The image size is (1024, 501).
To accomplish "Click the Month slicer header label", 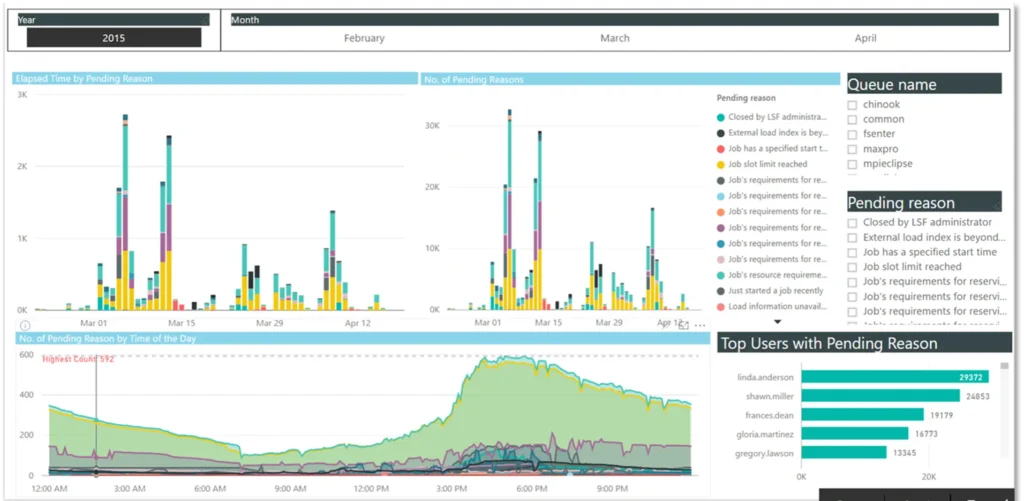I will pos(245,20).
